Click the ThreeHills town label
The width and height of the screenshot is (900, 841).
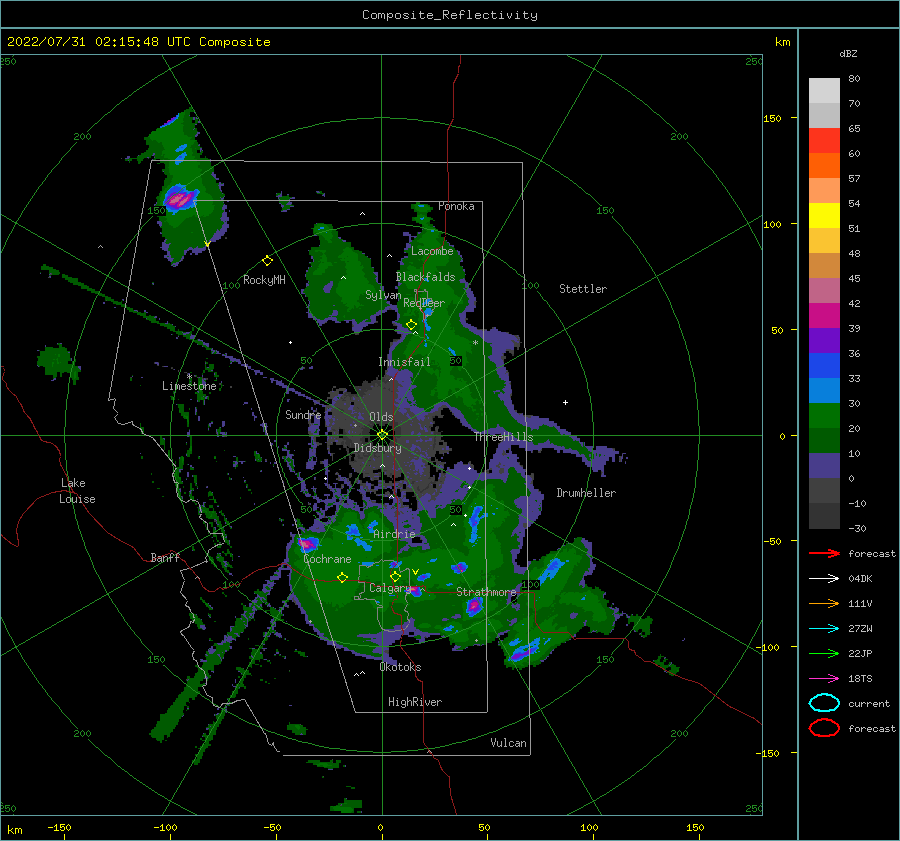pyautogui.click(x=503, y=437)
